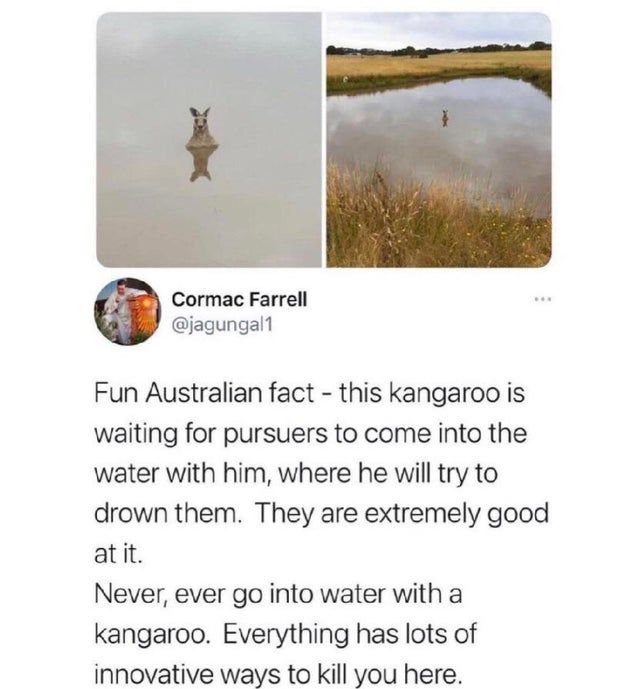Open the three-dot more options menu
640x689 pixels.
(x=543, y=300)
